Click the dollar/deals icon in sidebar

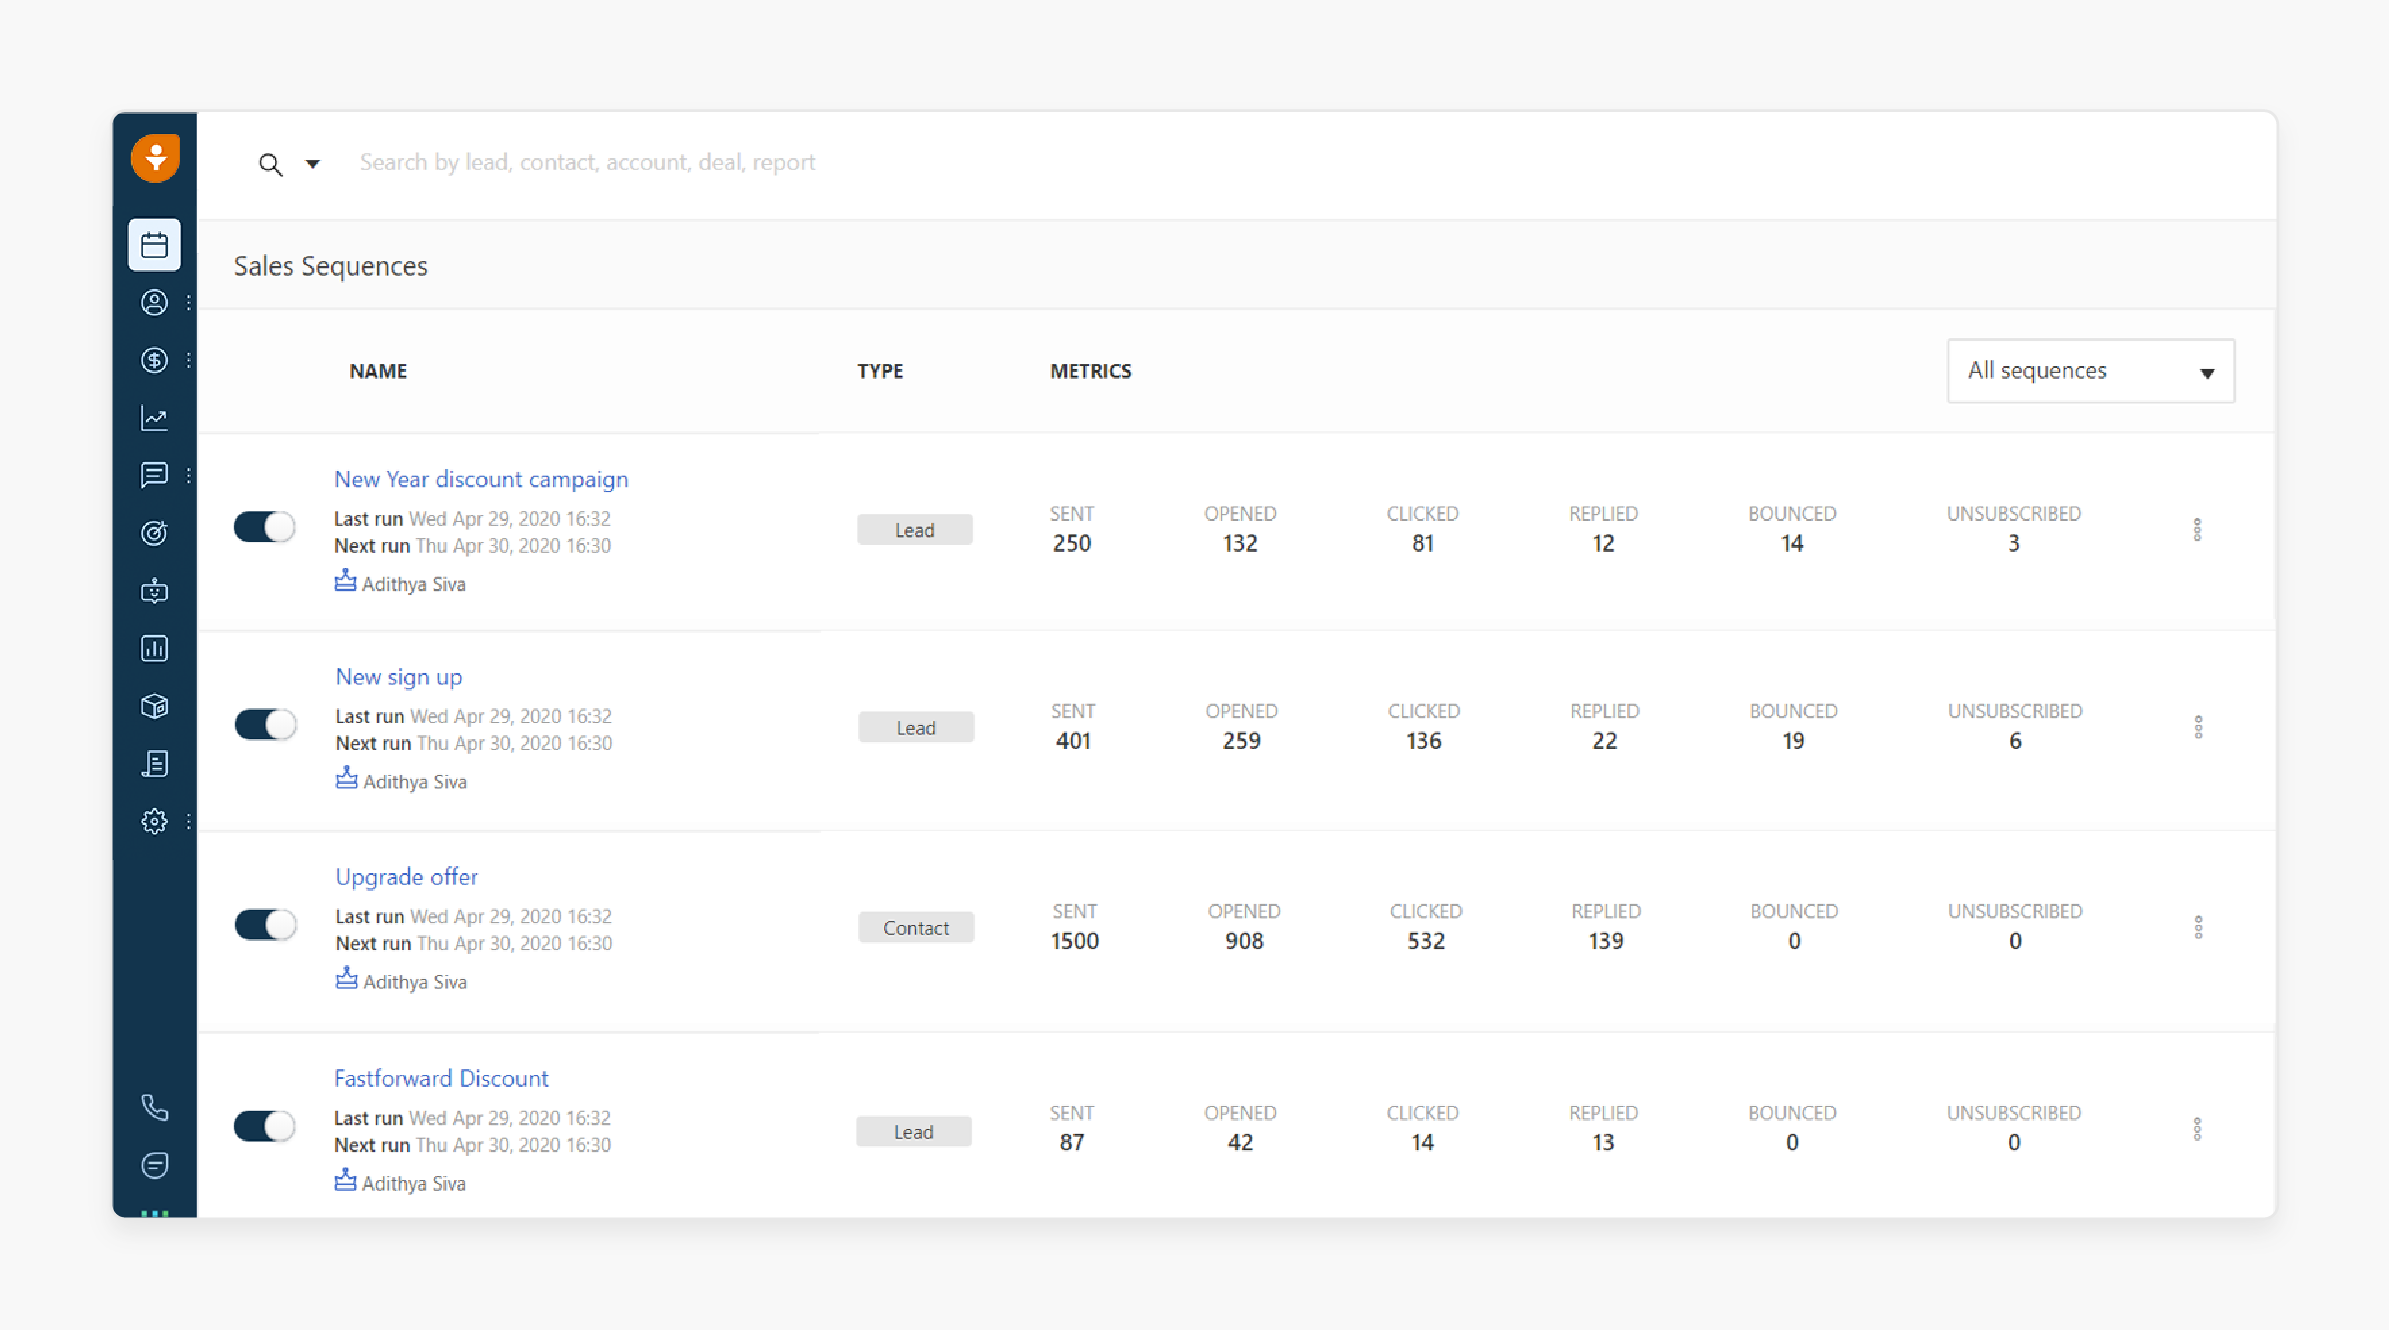click(x=154, y=359)
